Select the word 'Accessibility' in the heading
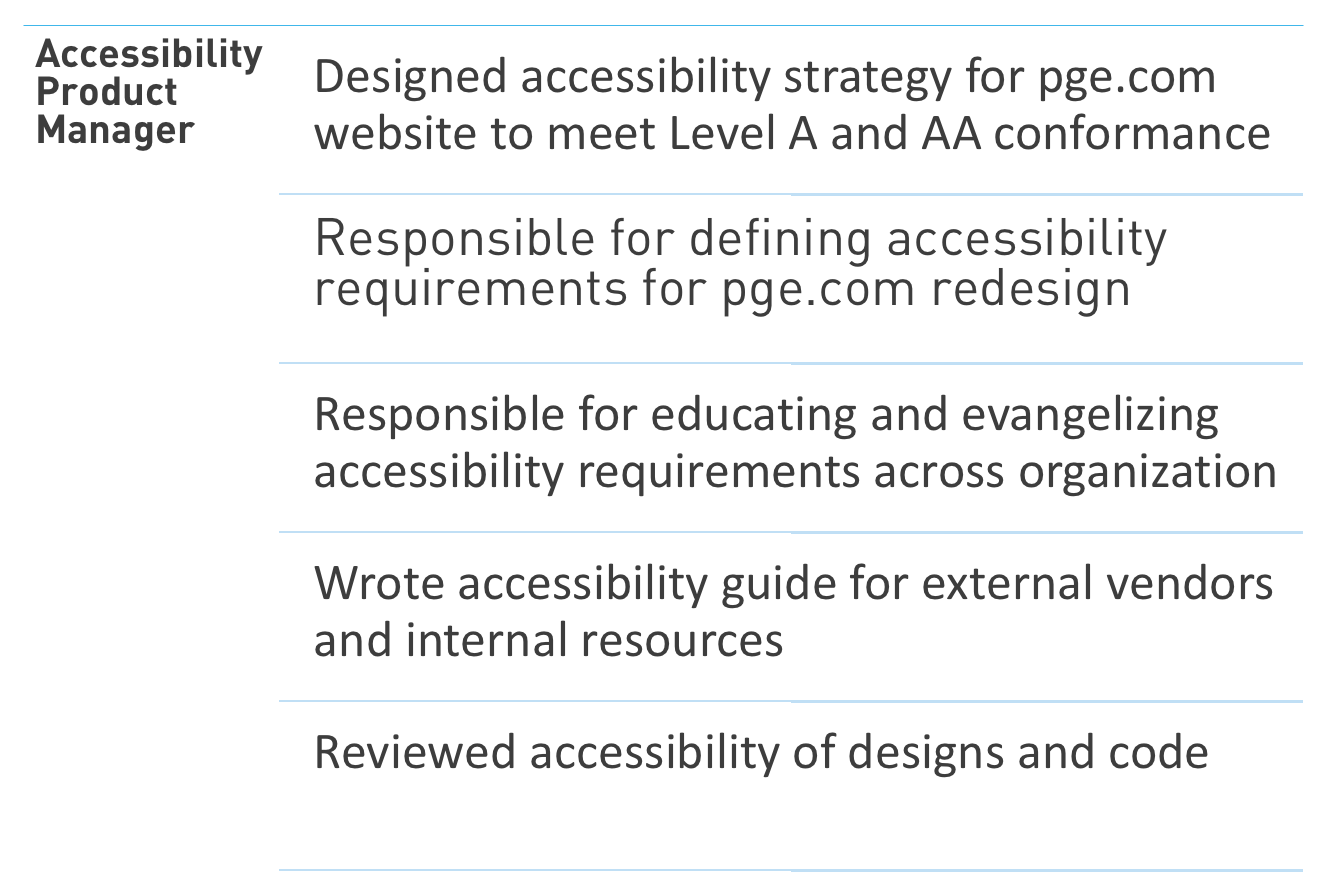Image resolution: width=1325 pixels, height=894 pixels. coord(149,54)
